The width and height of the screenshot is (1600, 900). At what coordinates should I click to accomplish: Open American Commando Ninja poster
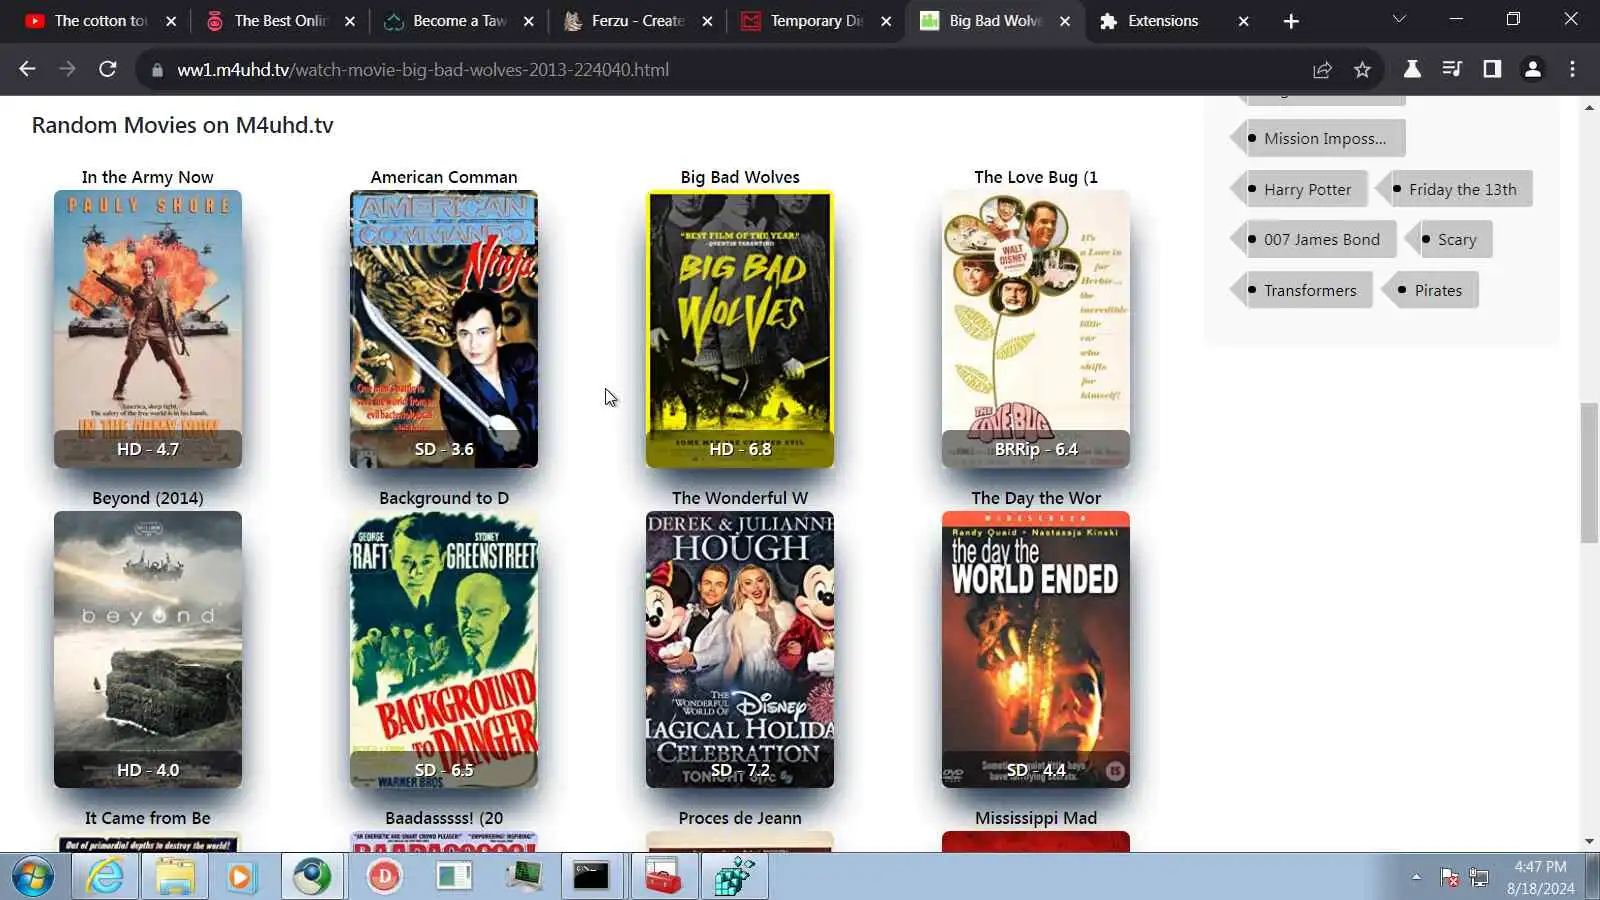tap(444, 329)
